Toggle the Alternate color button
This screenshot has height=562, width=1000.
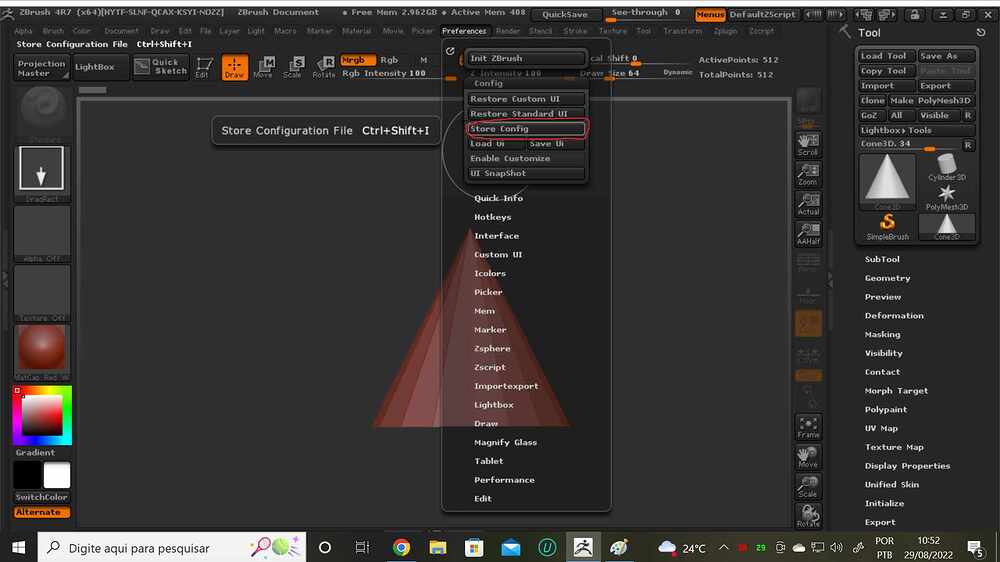point(41,512)
